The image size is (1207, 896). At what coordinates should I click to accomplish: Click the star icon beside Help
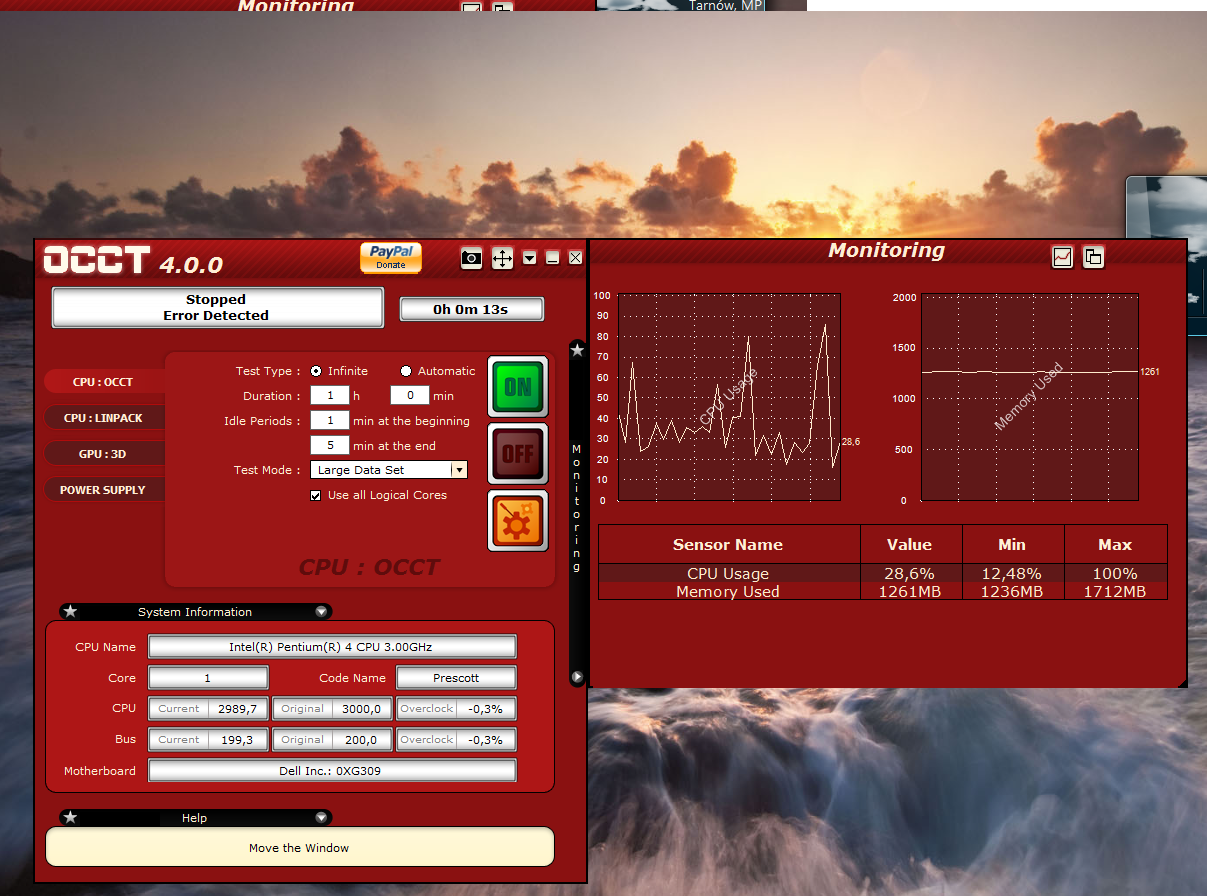pos(70,818)
